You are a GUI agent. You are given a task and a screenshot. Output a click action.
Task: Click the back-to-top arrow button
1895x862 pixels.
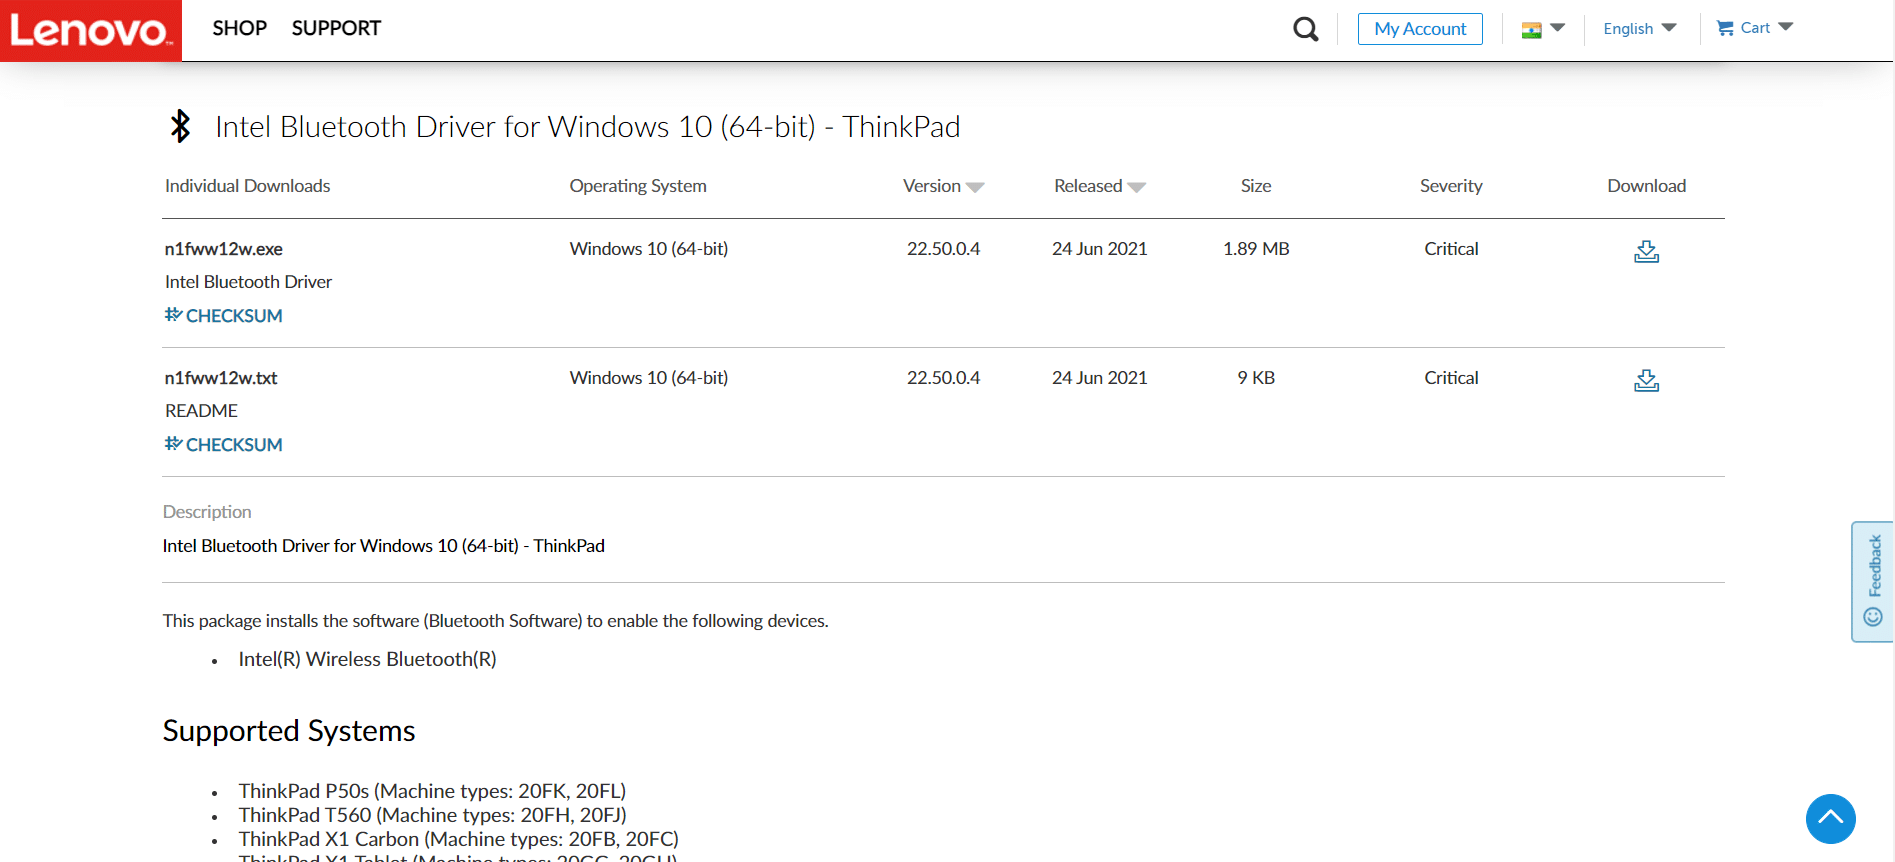1830,818
